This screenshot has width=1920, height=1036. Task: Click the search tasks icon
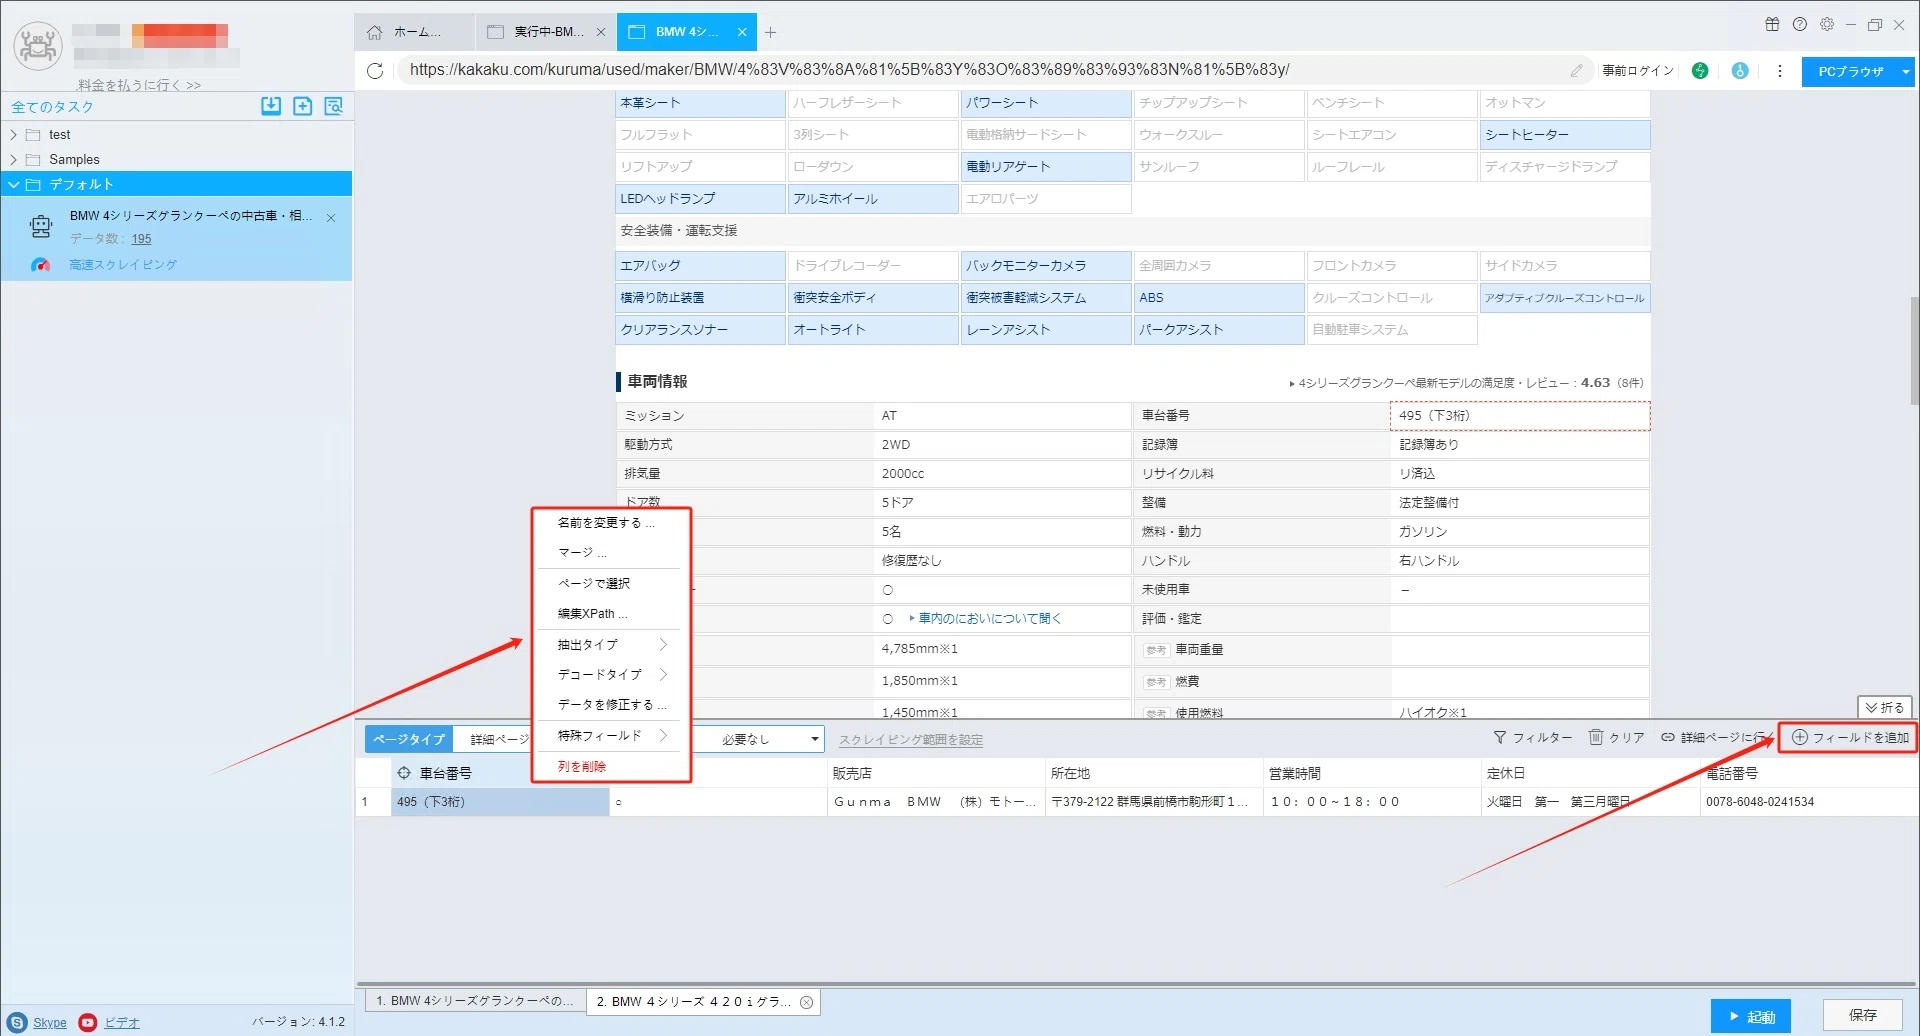(x=334, y=106)
